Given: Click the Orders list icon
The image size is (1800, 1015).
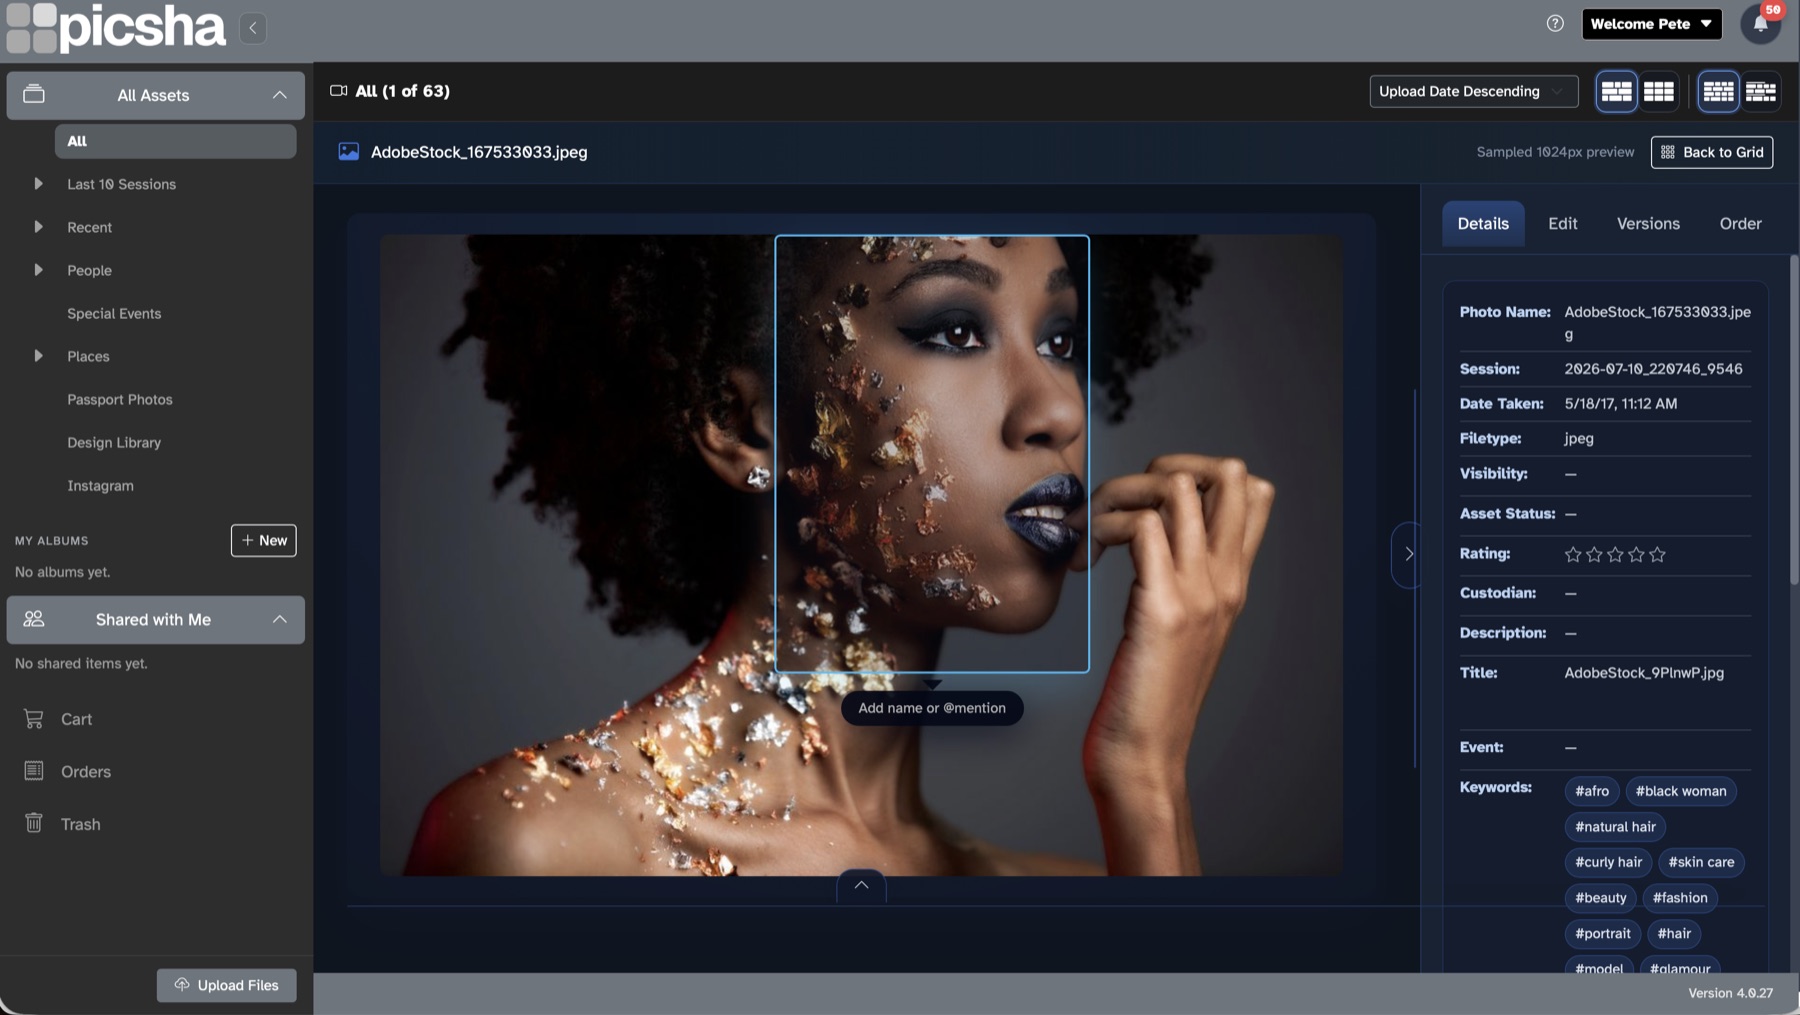Looking at the screenshot, I should click(x=34, y=771).
